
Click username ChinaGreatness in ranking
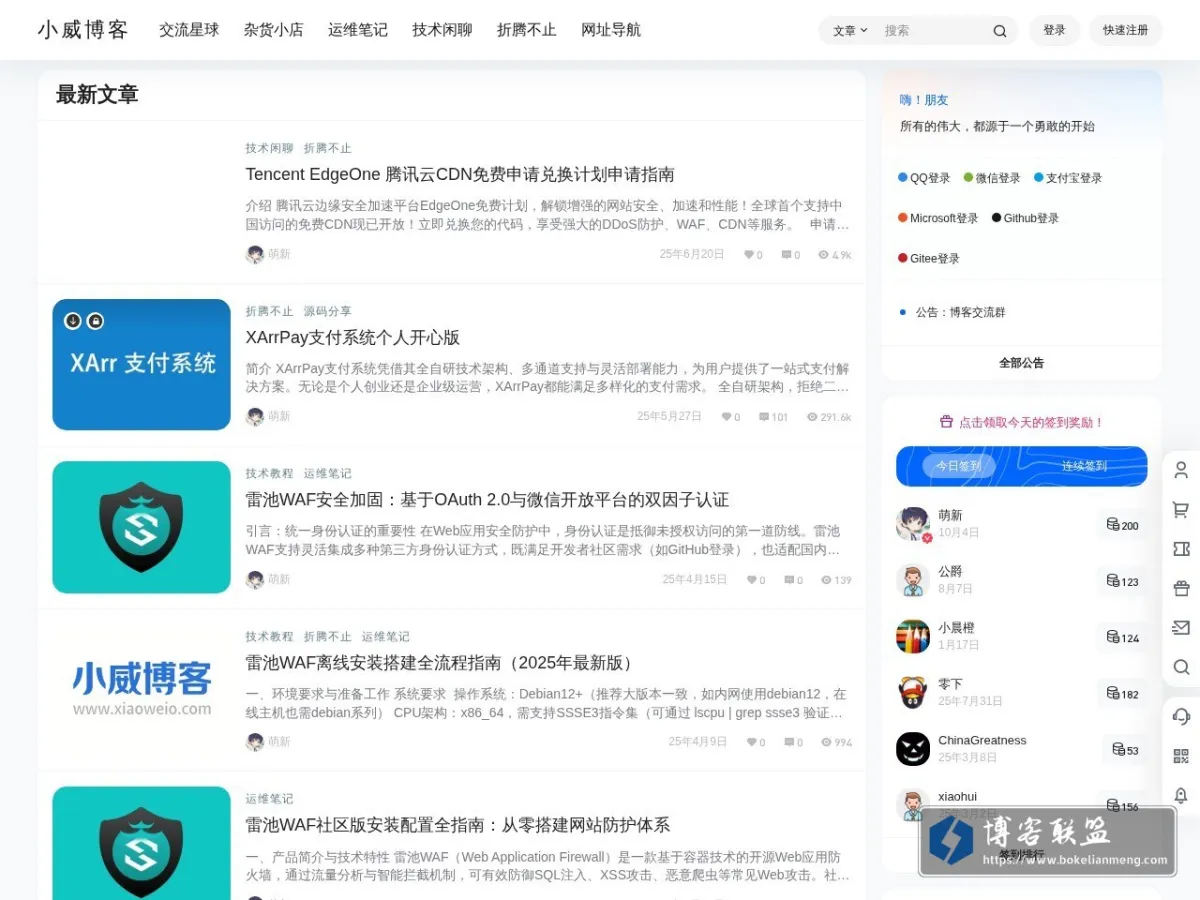click(x=982, y=740)
